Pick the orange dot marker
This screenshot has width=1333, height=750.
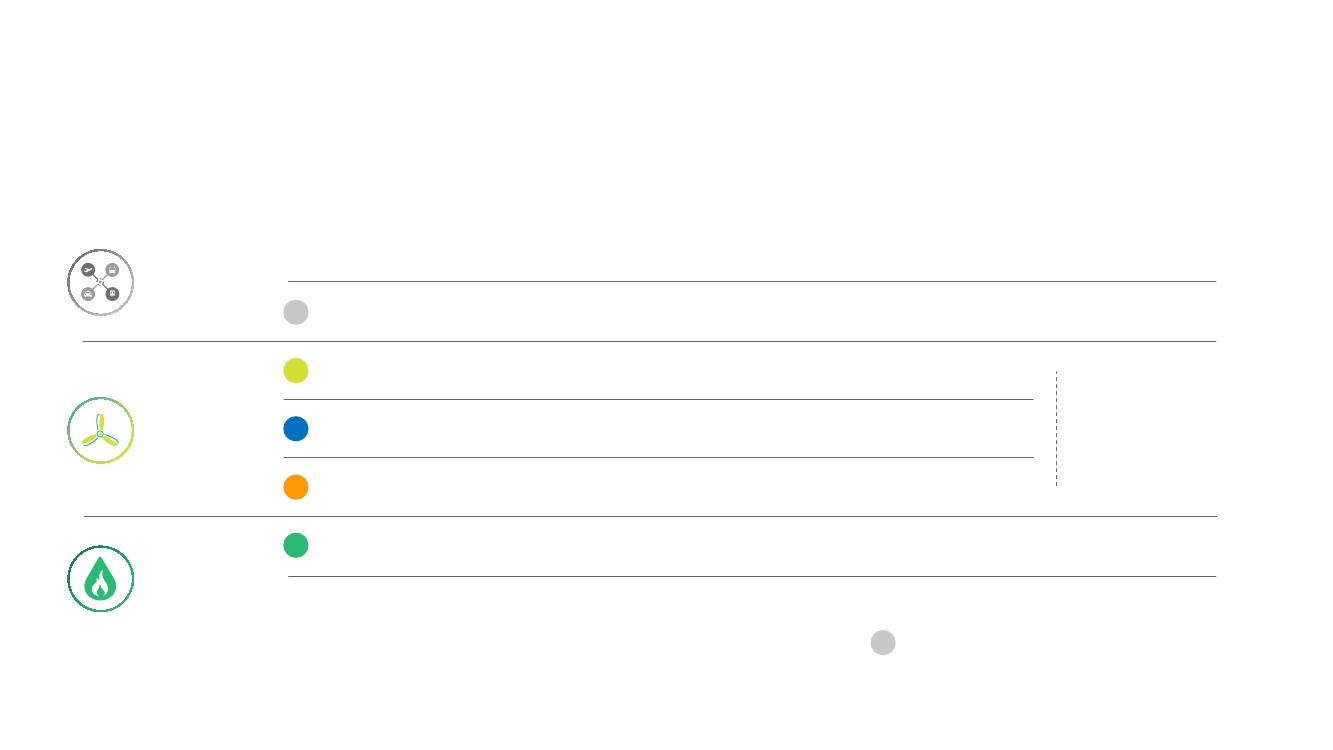point(296,487)
